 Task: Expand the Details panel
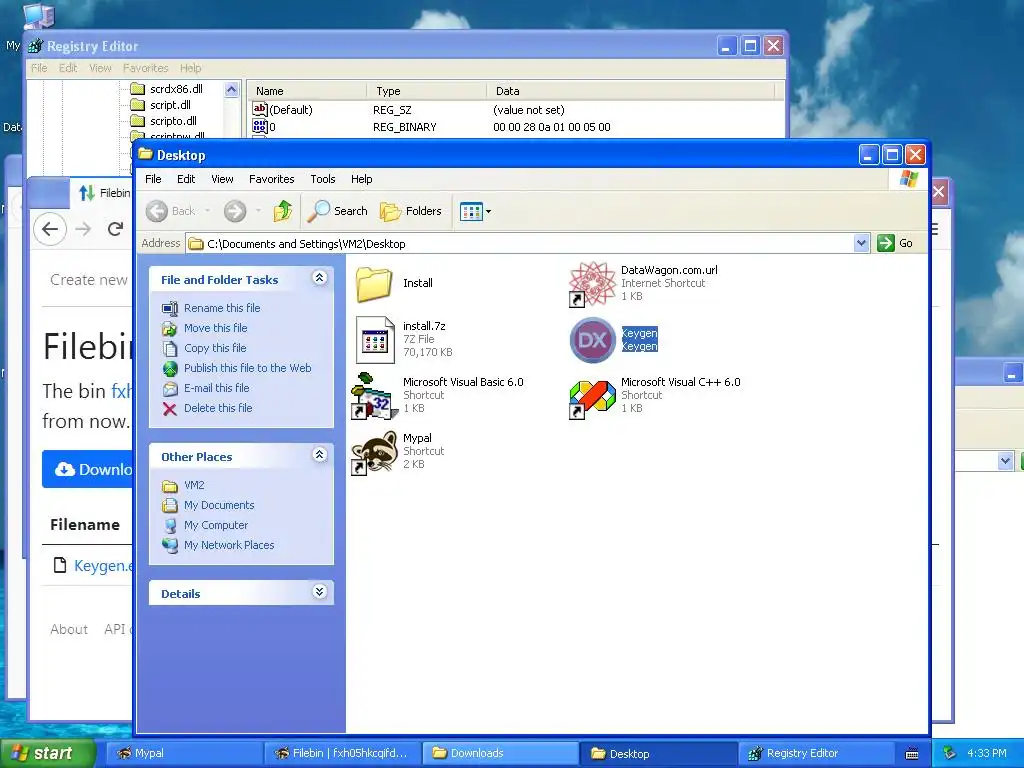point(319,592)
